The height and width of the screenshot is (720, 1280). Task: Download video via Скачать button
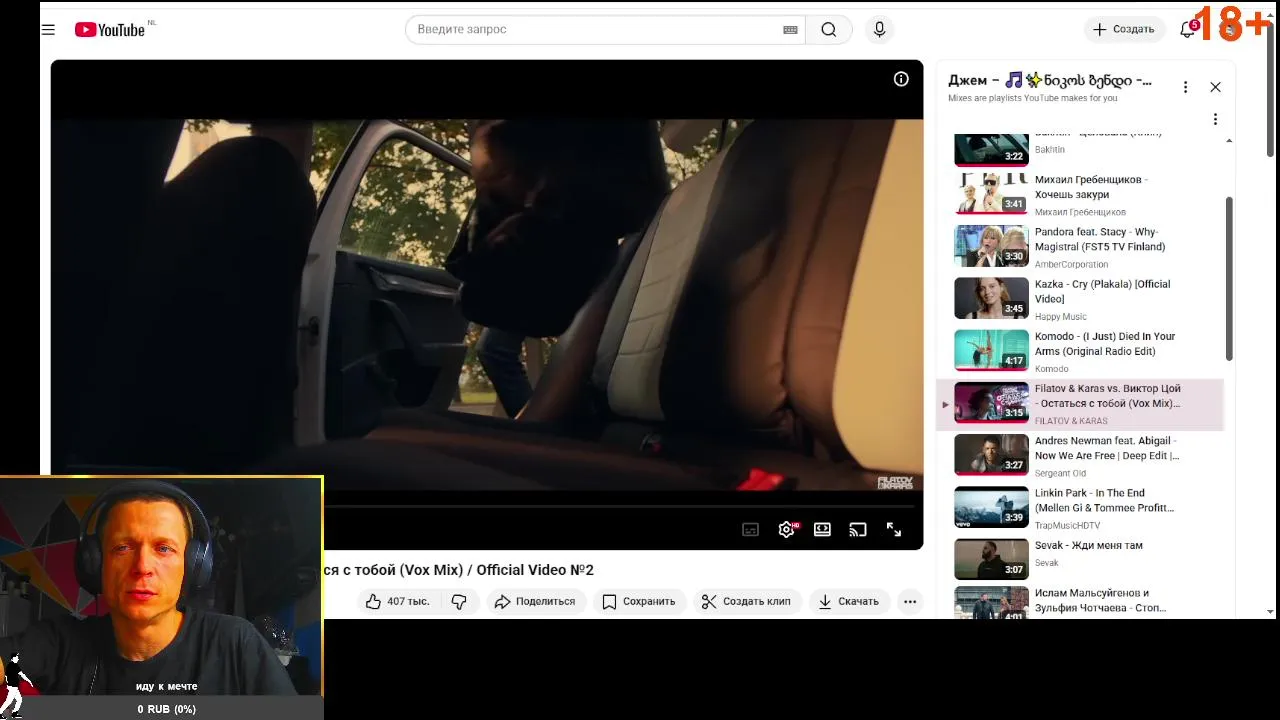(848, 601)
